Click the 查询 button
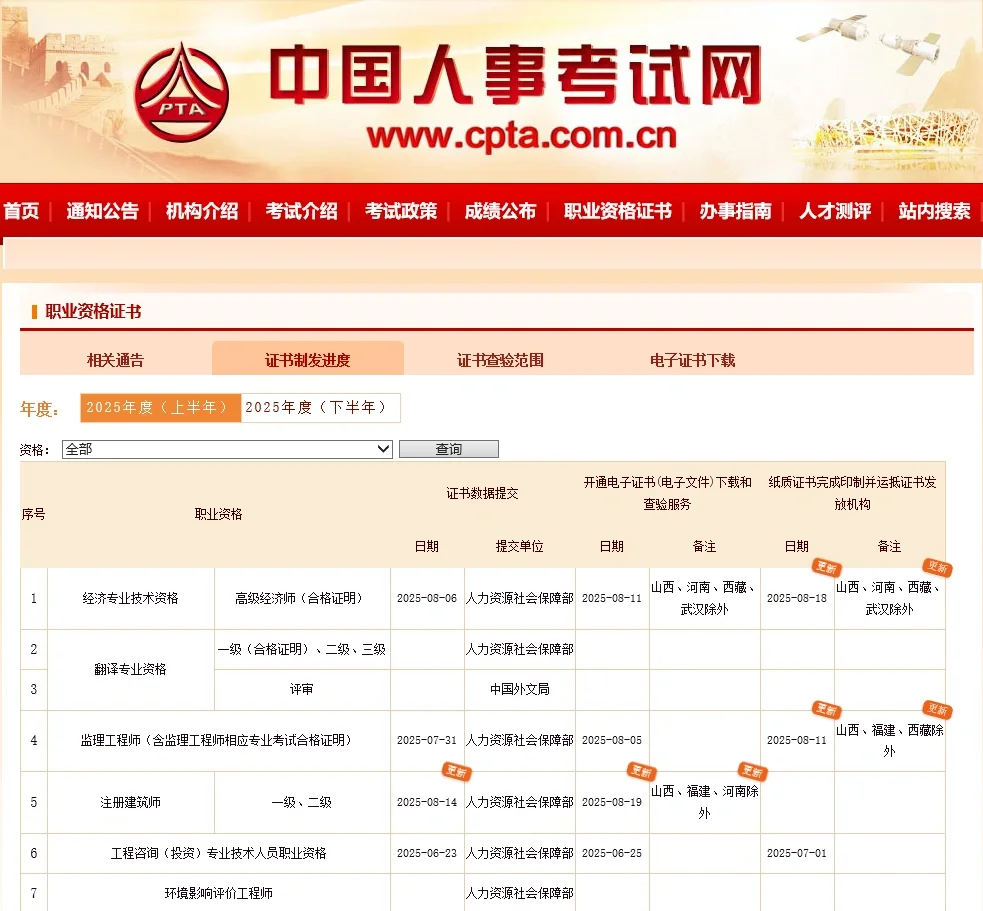 point(448,448)
